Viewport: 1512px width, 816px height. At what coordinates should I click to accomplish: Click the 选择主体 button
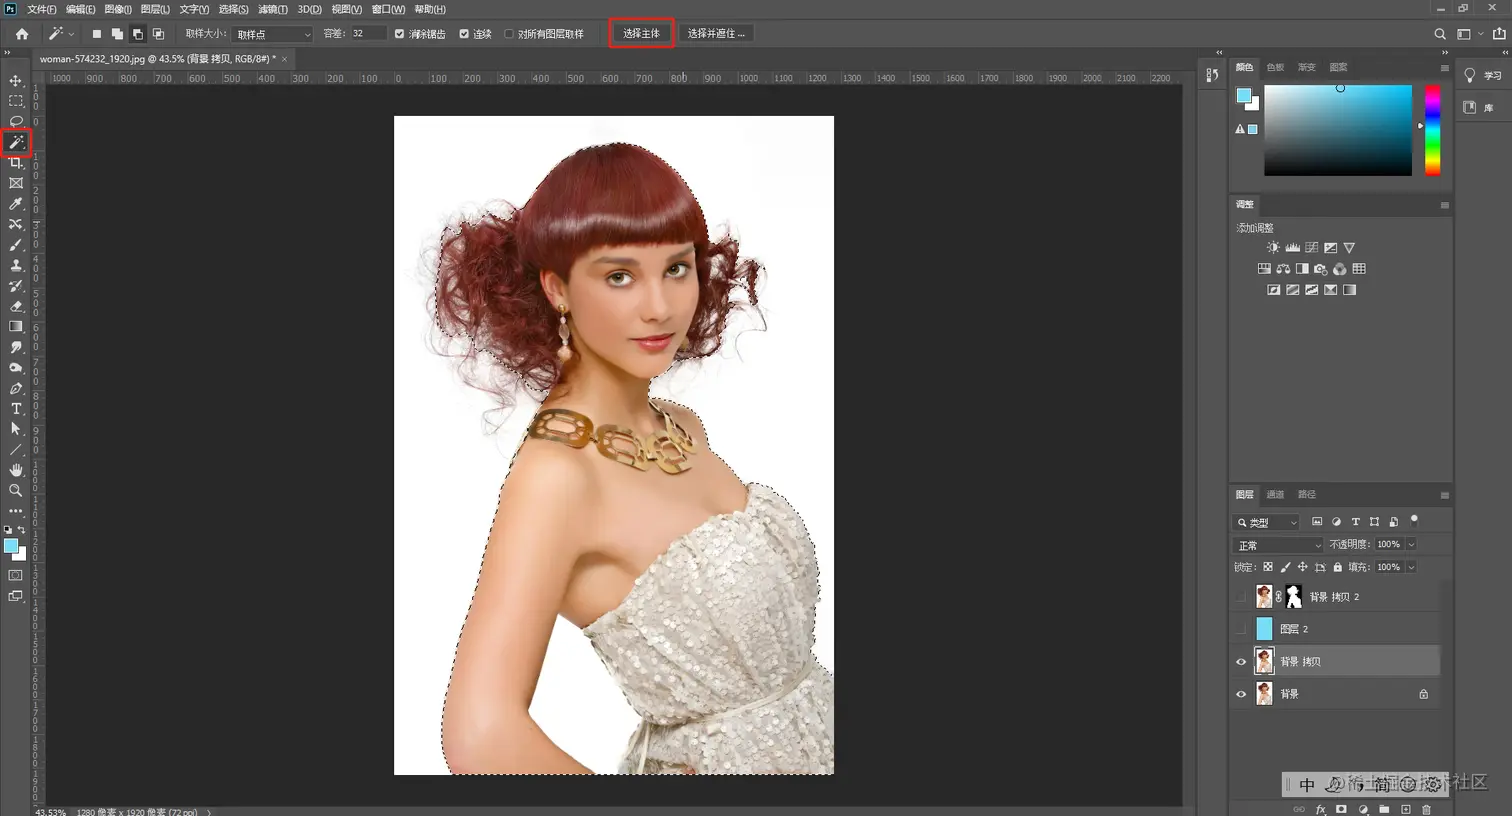641,33
